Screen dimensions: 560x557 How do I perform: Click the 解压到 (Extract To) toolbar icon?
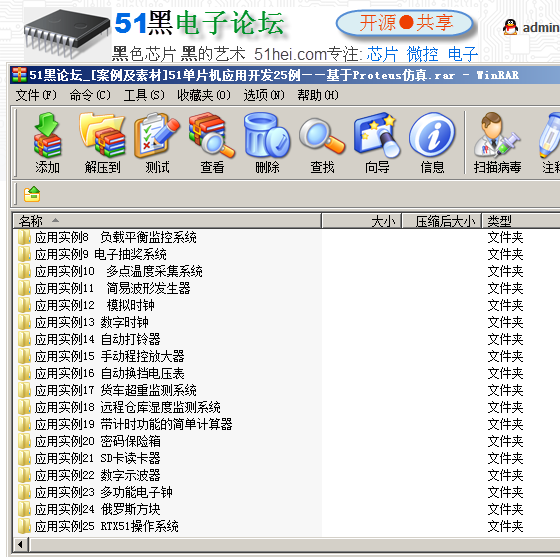point(102,142)
